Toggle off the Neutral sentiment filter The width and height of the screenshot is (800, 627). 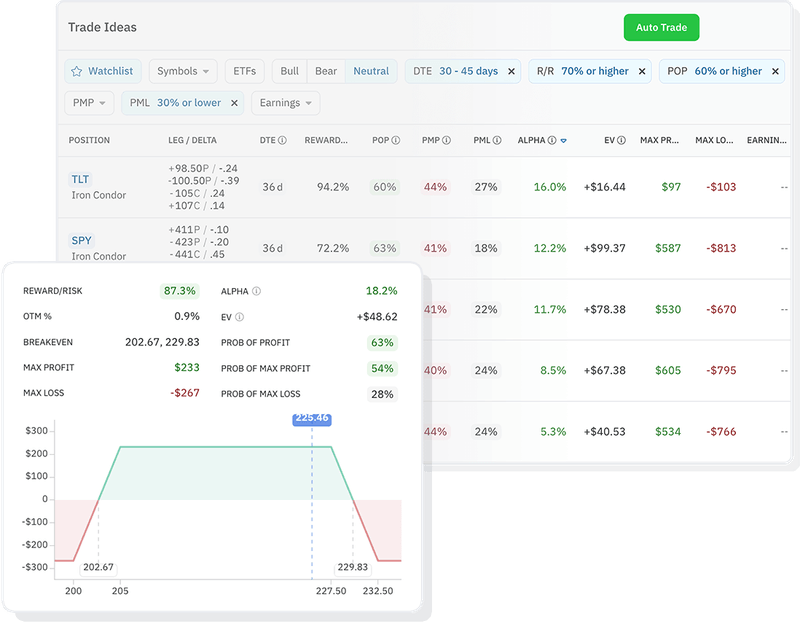click(x=372, y=71)
